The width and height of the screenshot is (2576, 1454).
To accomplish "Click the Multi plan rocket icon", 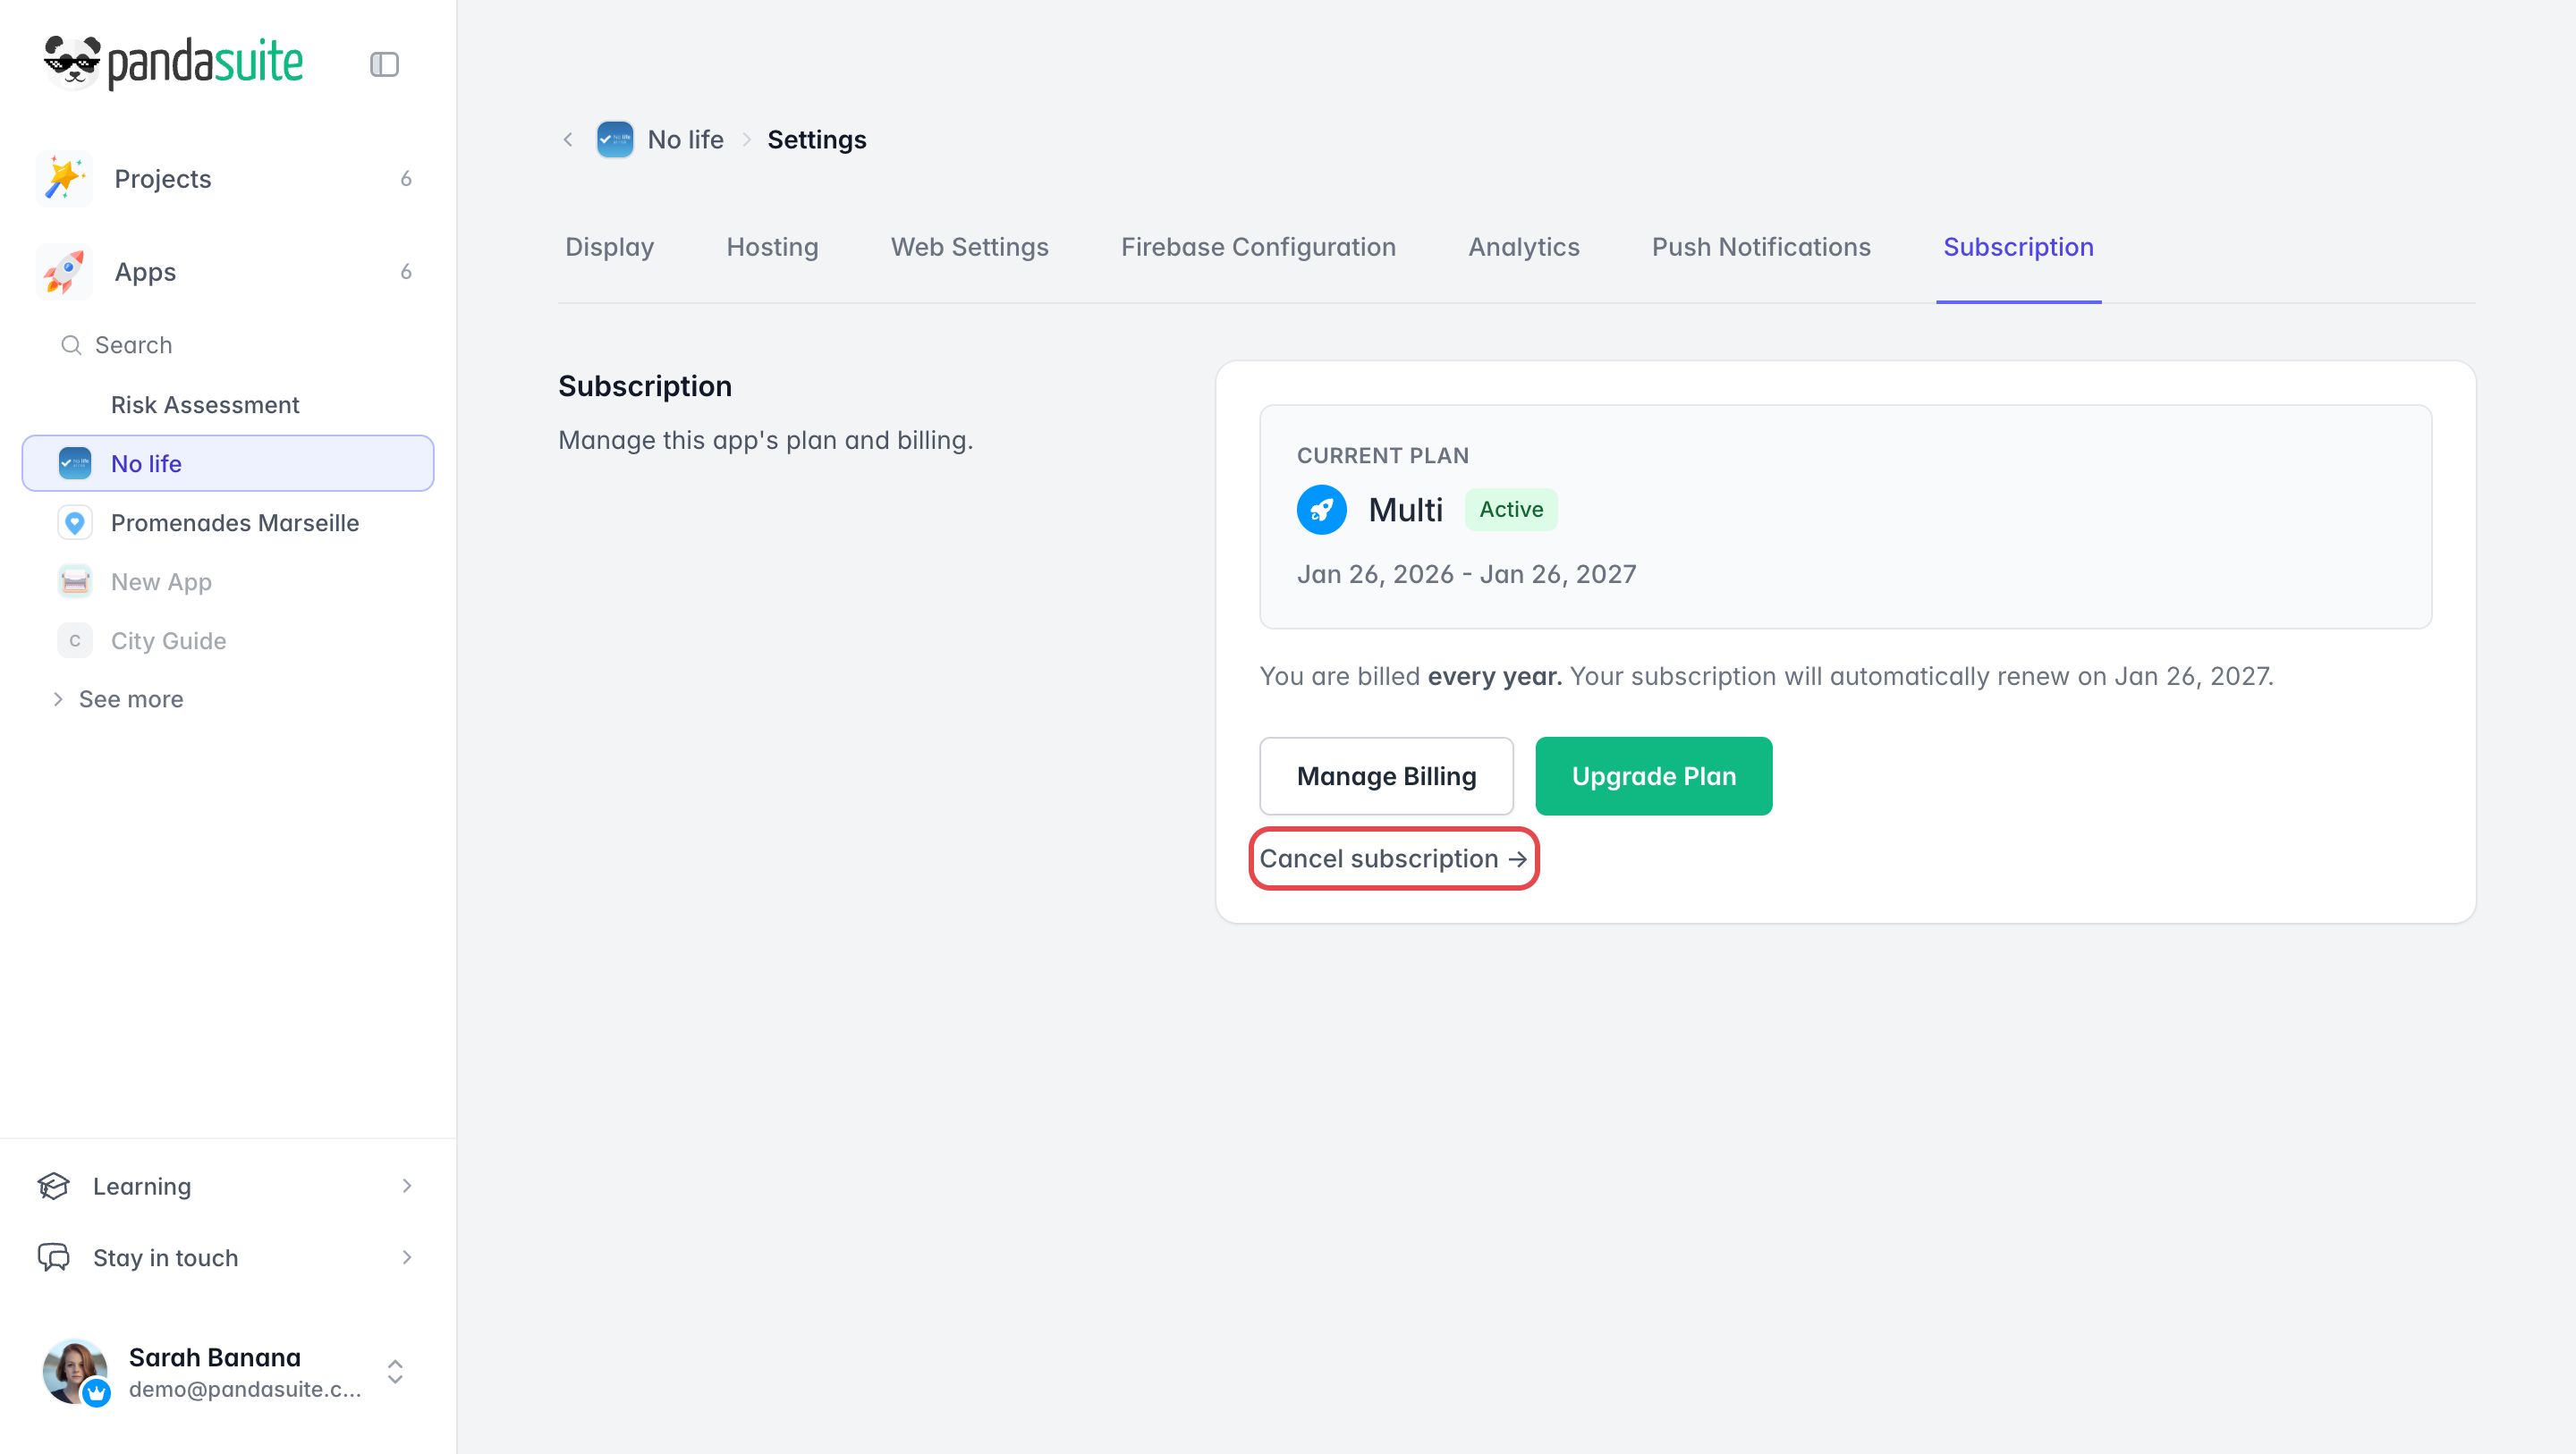I will click(x=1322, y=510).
